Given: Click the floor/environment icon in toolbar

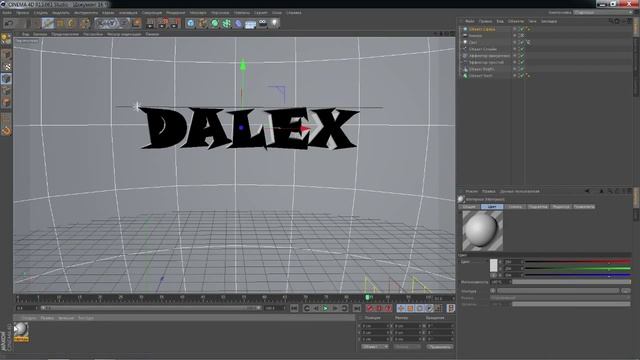Looking at the screenshot, I should coord(251,24).
